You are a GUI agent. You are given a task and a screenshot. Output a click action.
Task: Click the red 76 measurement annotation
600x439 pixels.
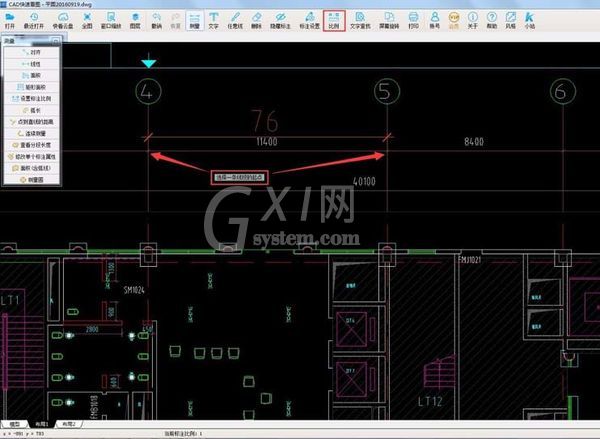(x=264, y=121)
